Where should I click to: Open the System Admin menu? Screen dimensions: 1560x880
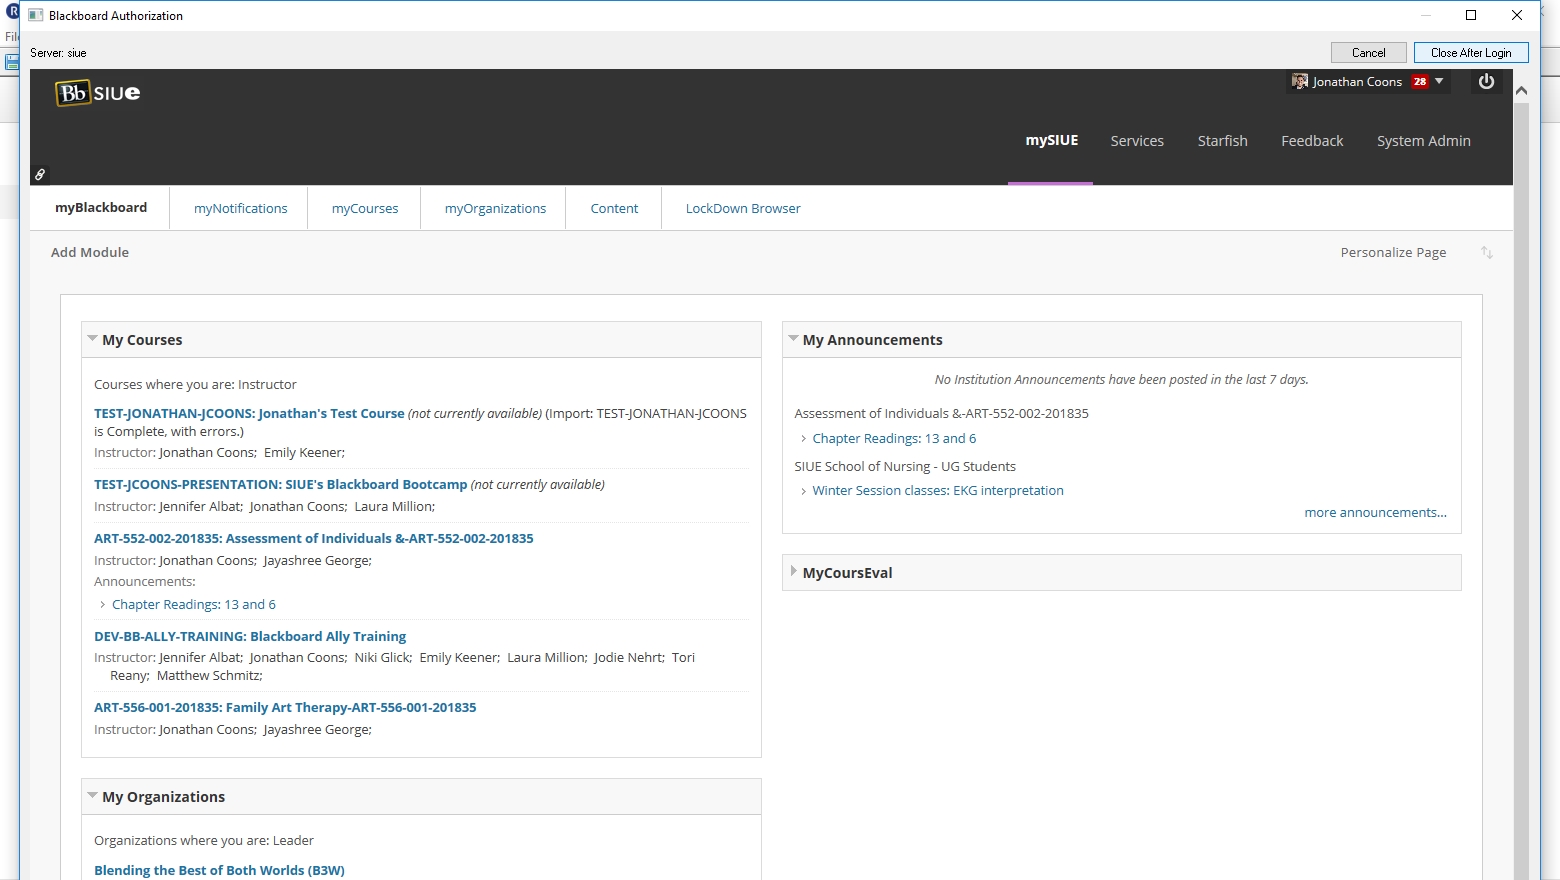pyautogui.click(x=1423, y=141)
